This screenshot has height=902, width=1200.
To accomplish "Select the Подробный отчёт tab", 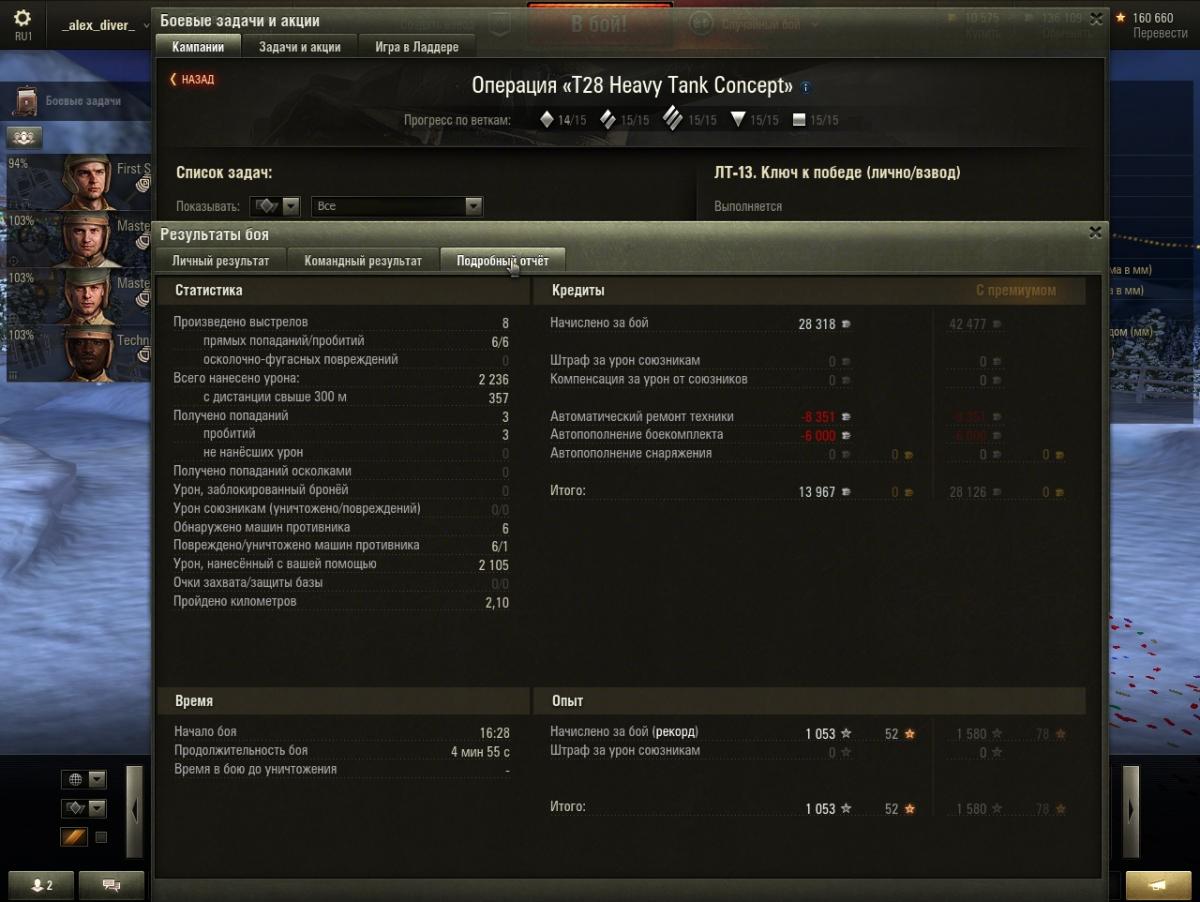I will (502, 261).
